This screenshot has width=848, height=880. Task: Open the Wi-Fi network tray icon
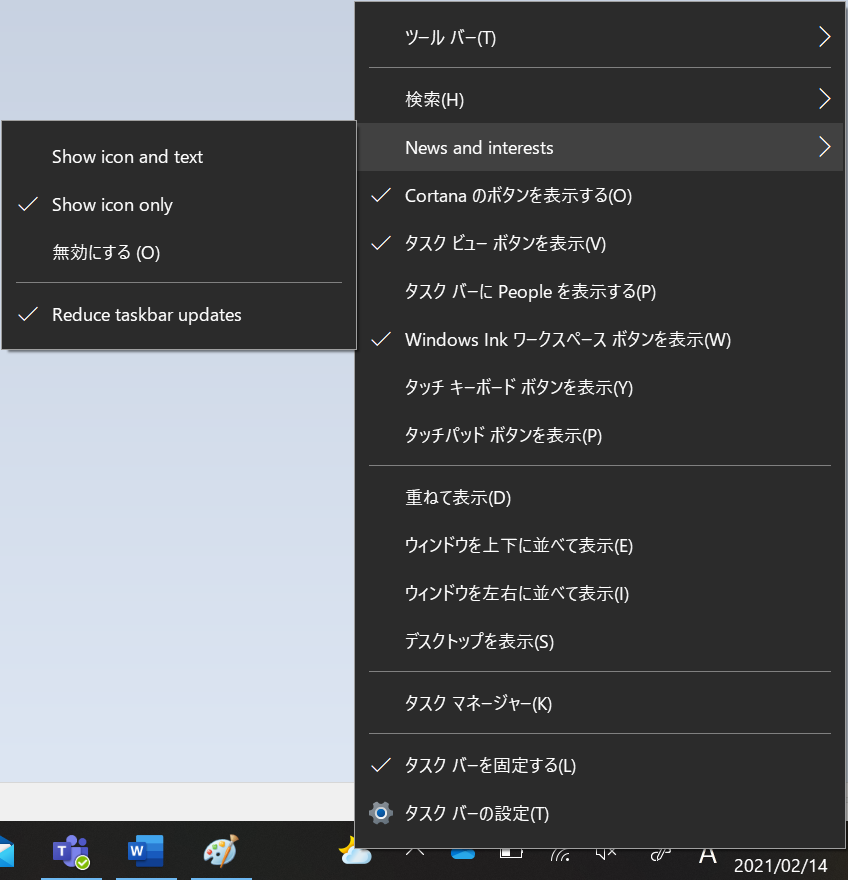pyautogui.click(x=560, y=854)
